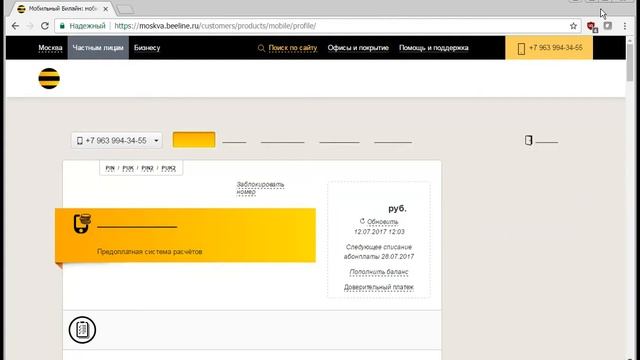This screenshot has width=640, height=360.
Task: Click the Мобильный Билайн tab title
Action: [63, 9]
